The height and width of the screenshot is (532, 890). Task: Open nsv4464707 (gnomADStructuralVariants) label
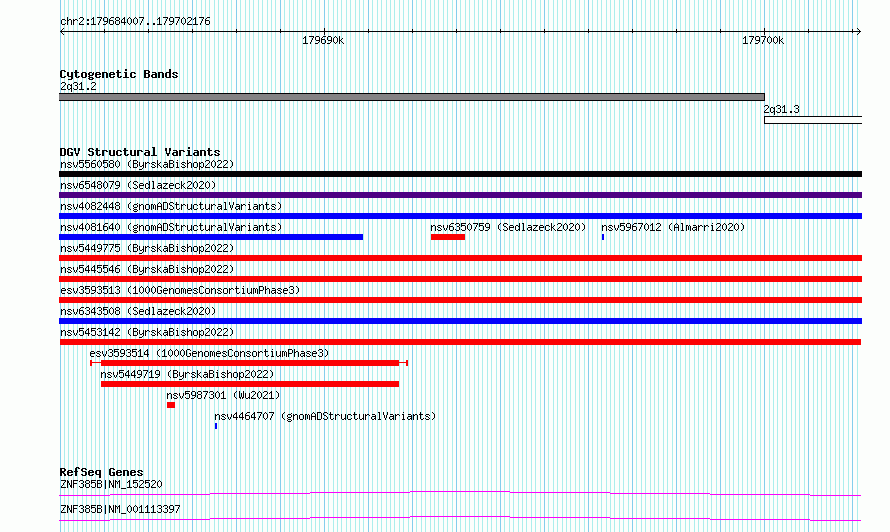(x=325, y=417)
